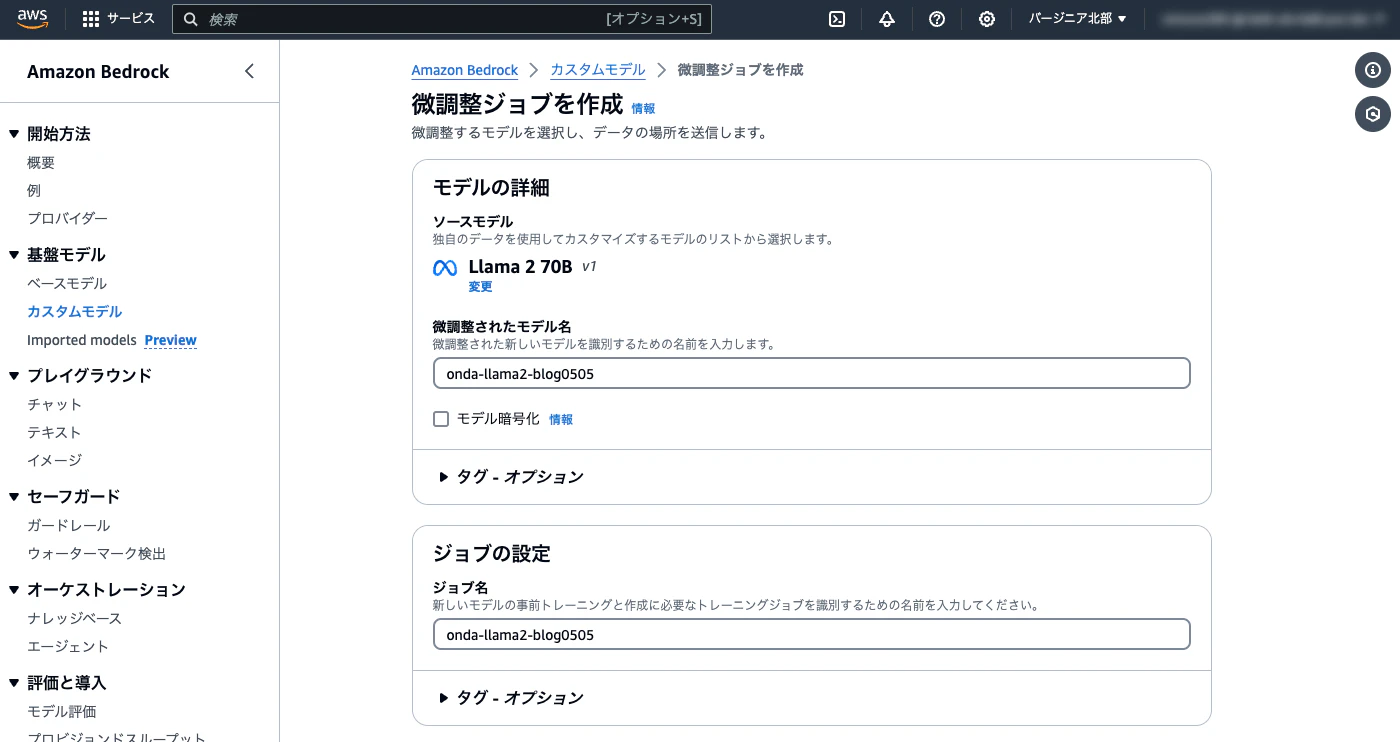This screenshot has height=742, width=1400.
Task: Click the 微調整されたモデル名 input field
Action: pos(812,373)
